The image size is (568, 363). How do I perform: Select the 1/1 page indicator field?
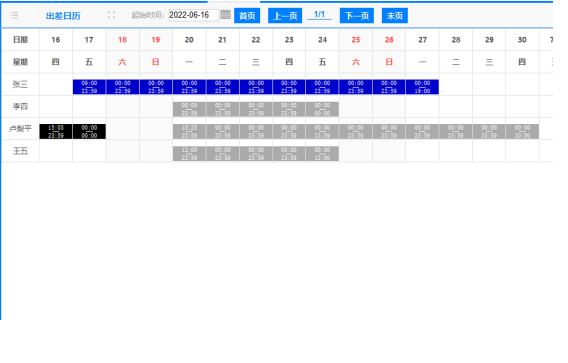click(x=319, y=14)
